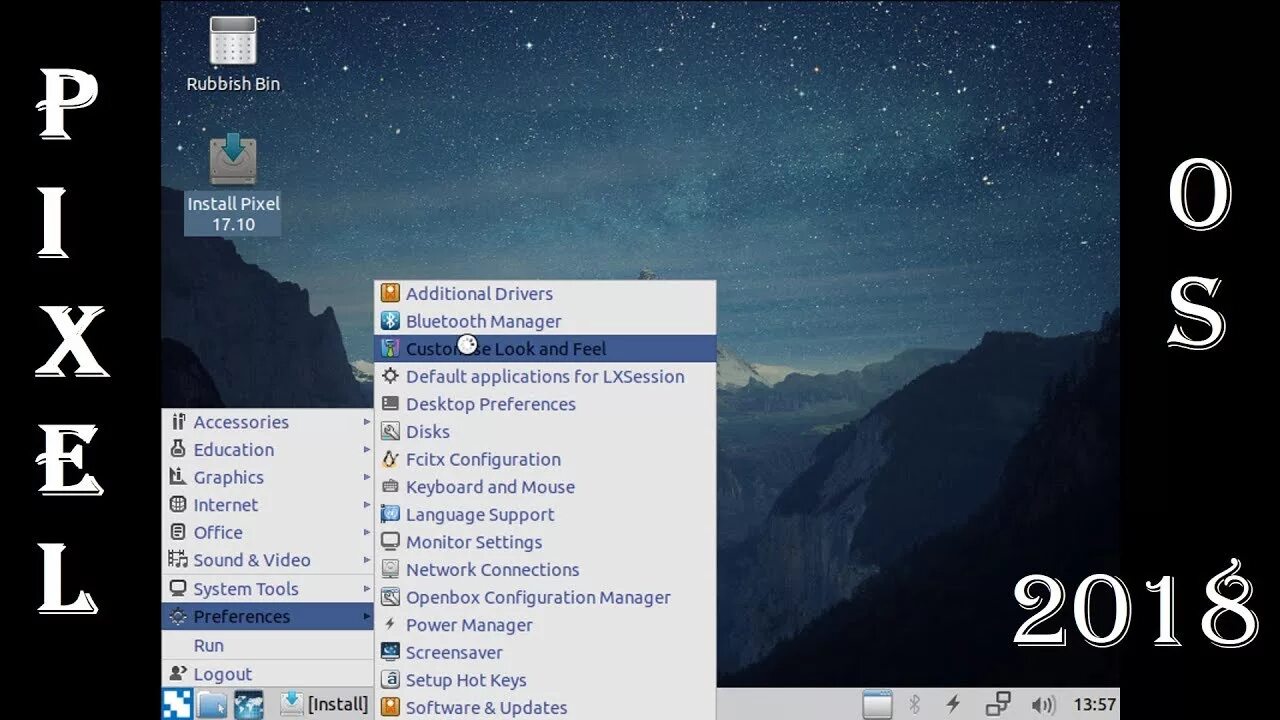Open Setup Hot Keys entry

[x=545, y=680]
